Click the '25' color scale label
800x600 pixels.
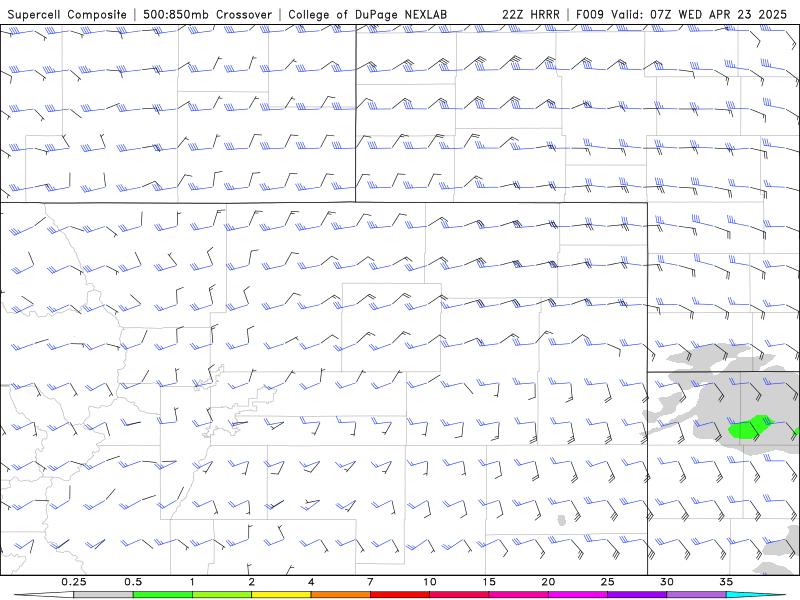tap(607, 582)
